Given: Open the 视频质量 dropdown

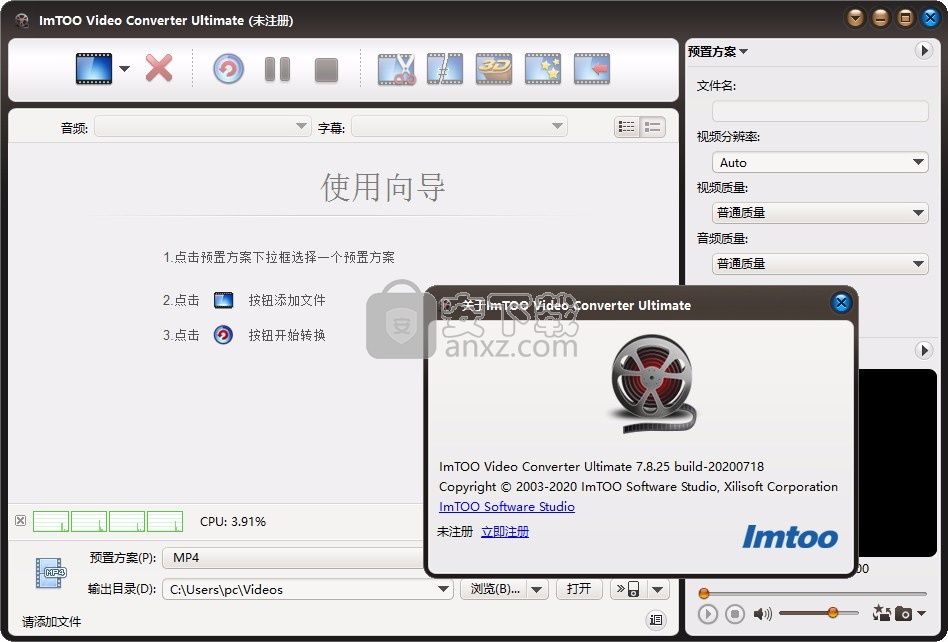Looking at the screenshot, I should (x=820, y=213).
